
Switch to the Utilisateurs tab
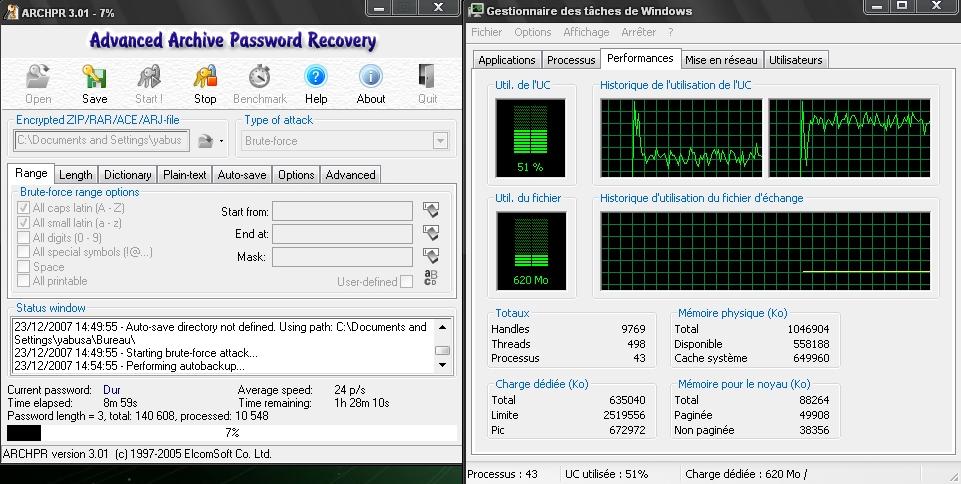(796, 60)
